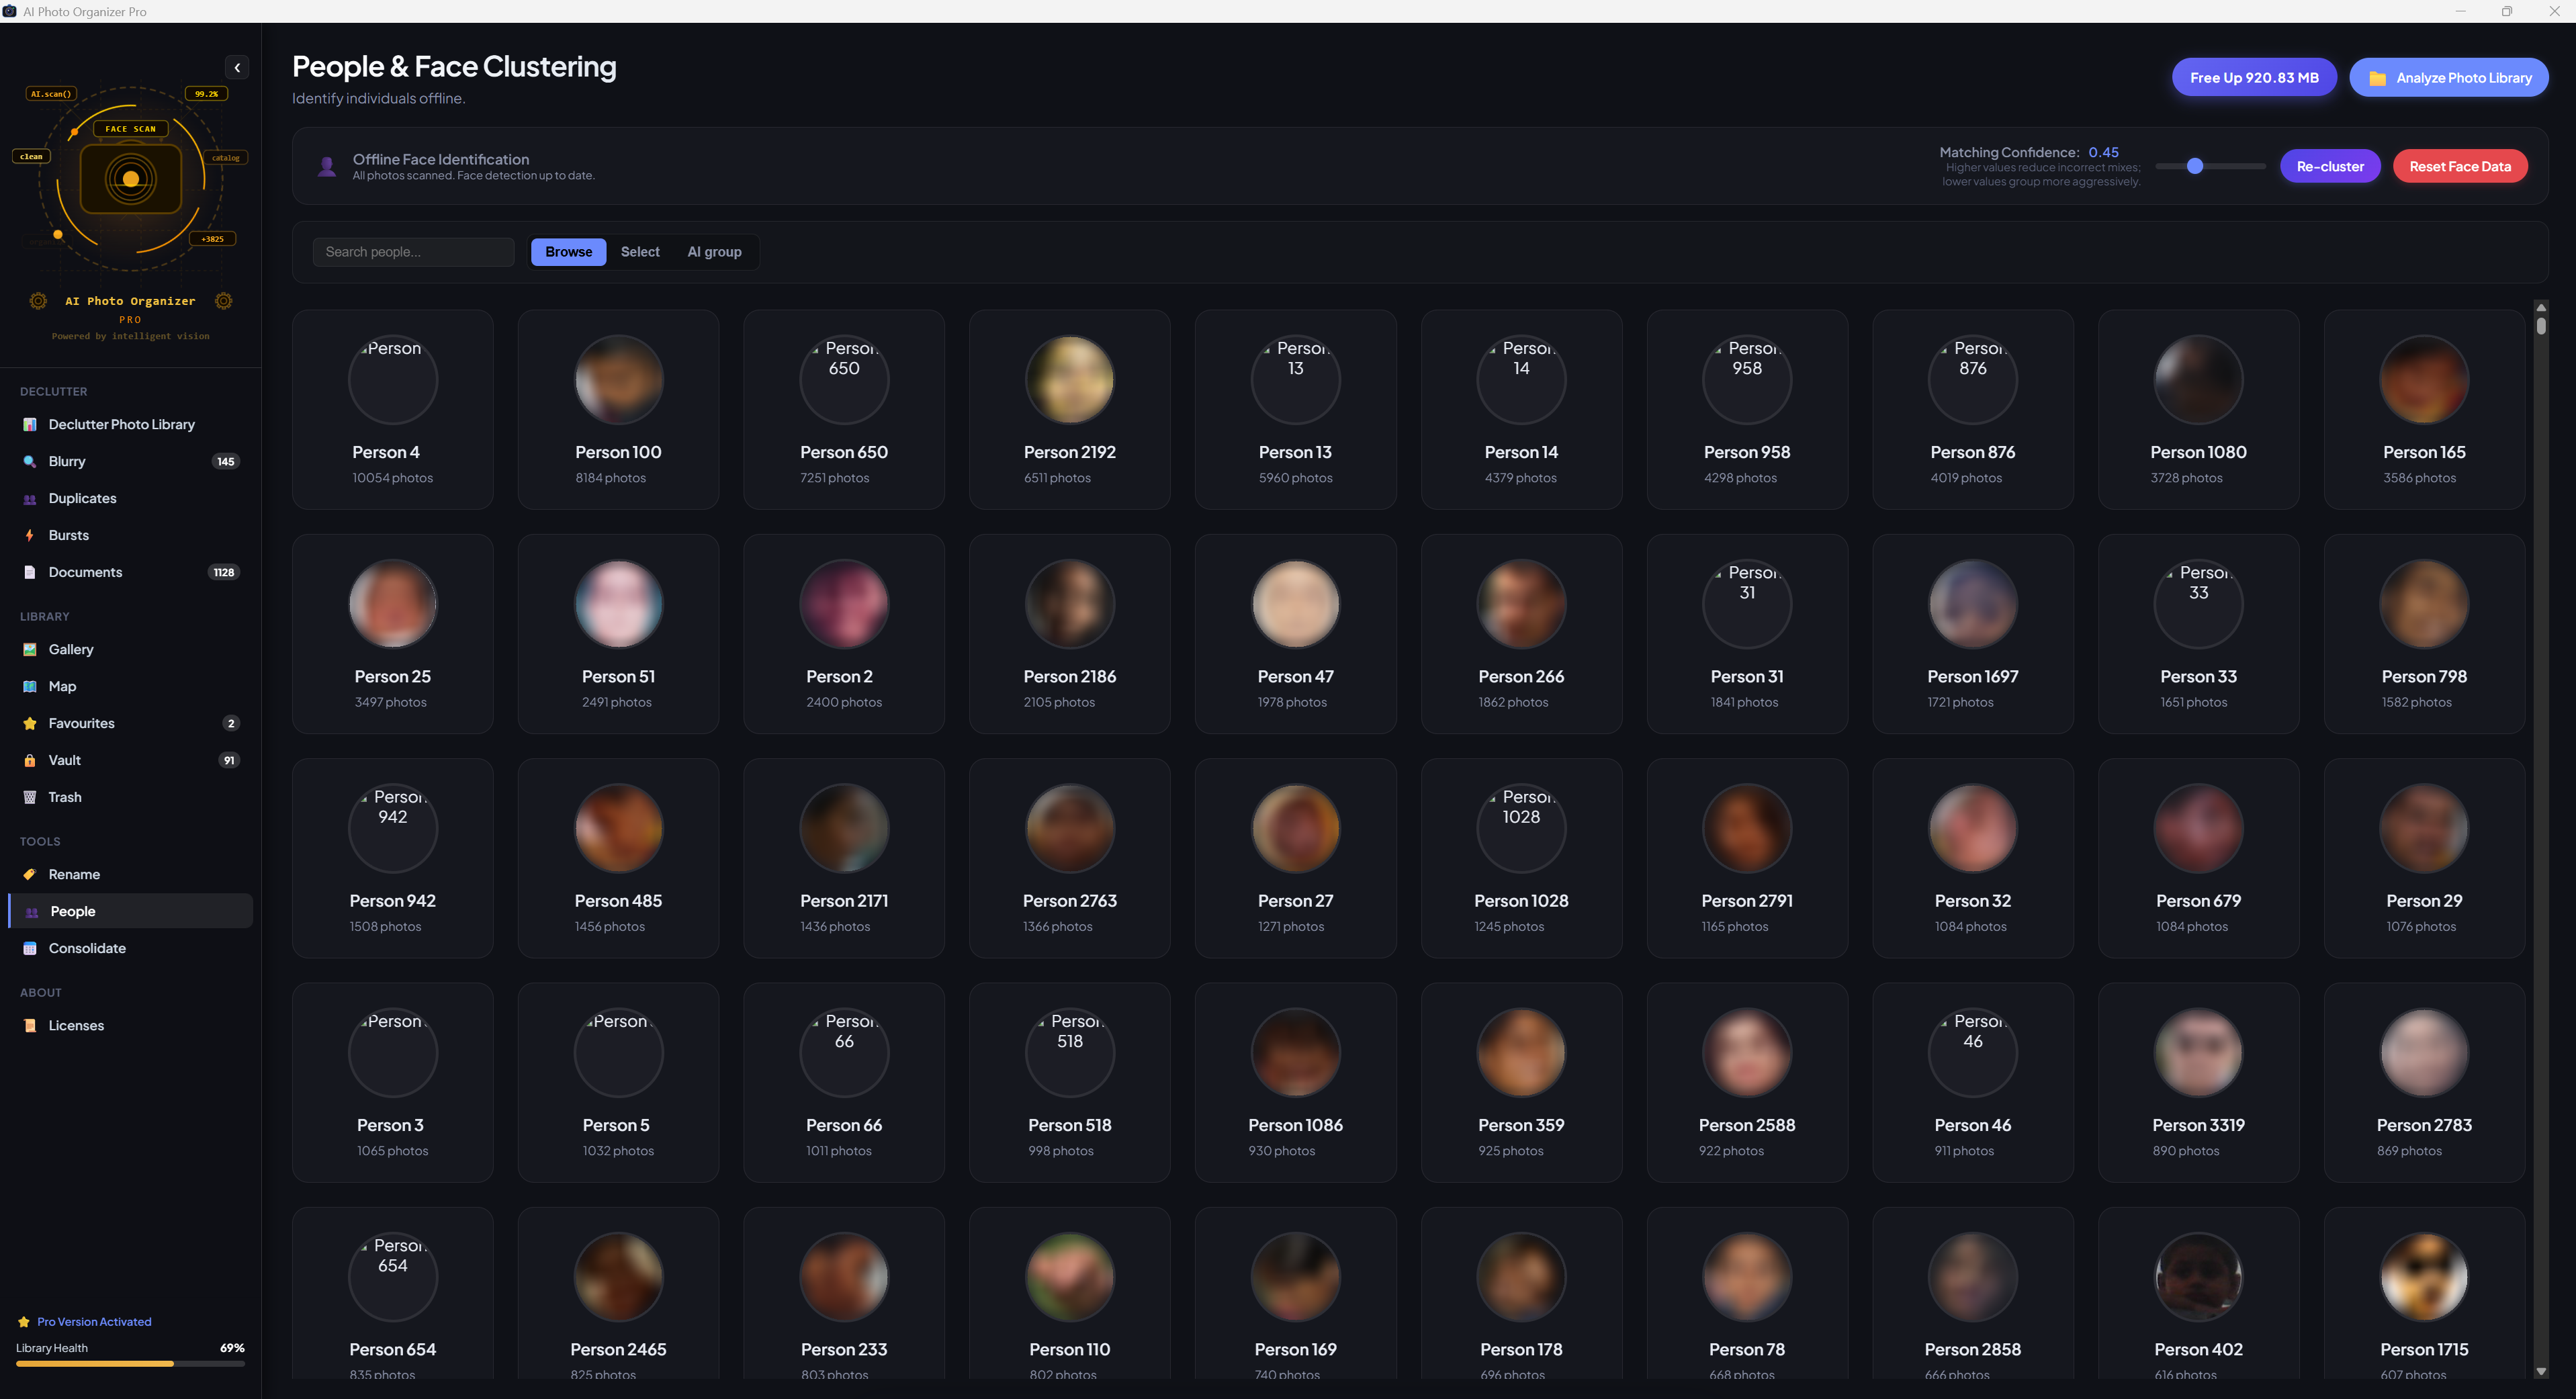The image size is (2576, 1399).
Task: Click the folder icon on Analyze Photo Library
Action: [x=2377, y=78]
